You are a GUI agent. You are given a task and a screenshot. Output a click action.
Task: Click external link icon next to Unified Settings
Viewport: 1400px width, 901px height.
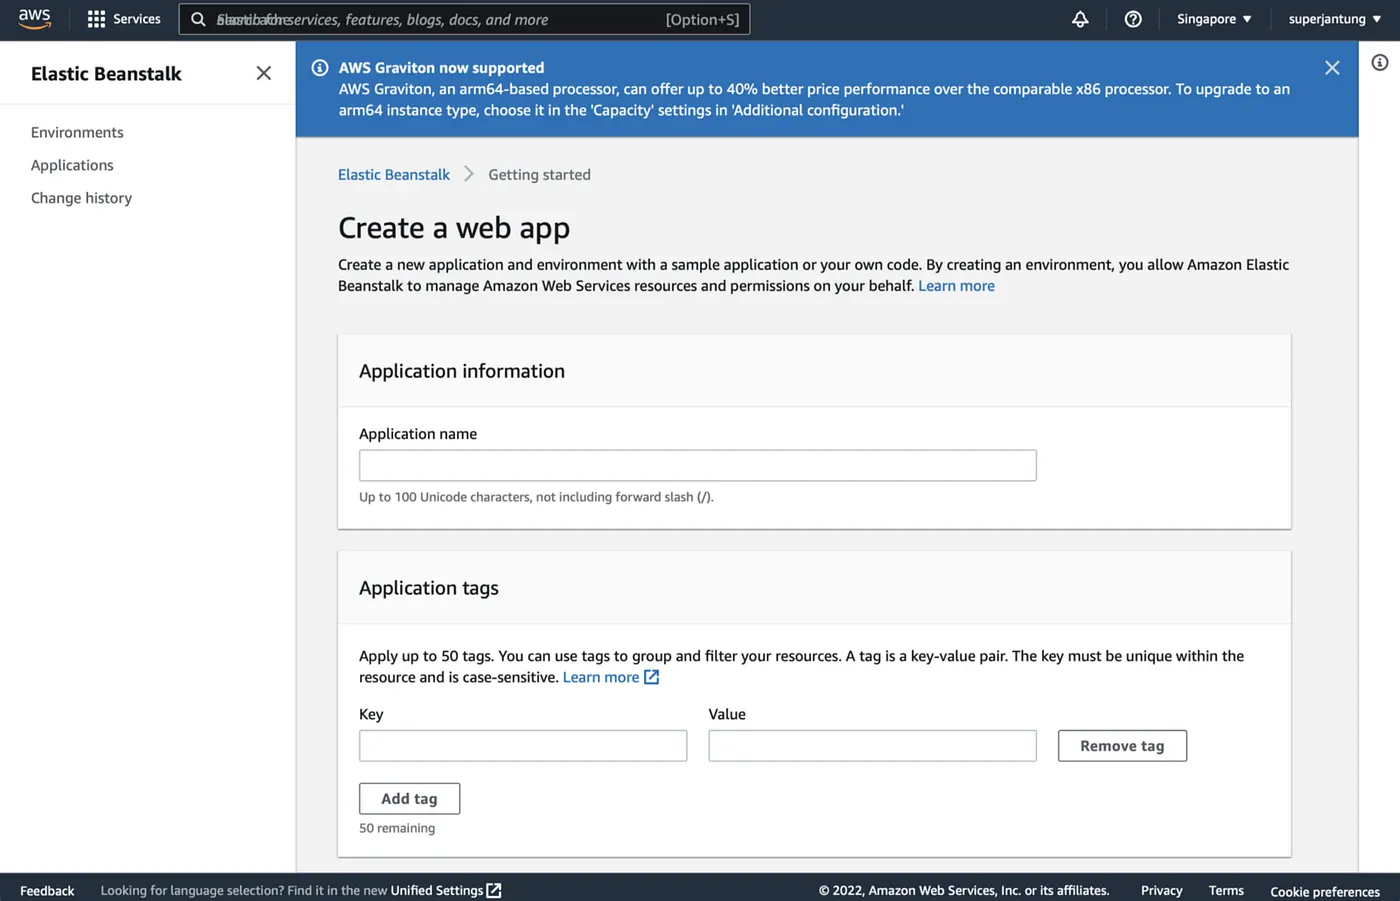point(494,890)
